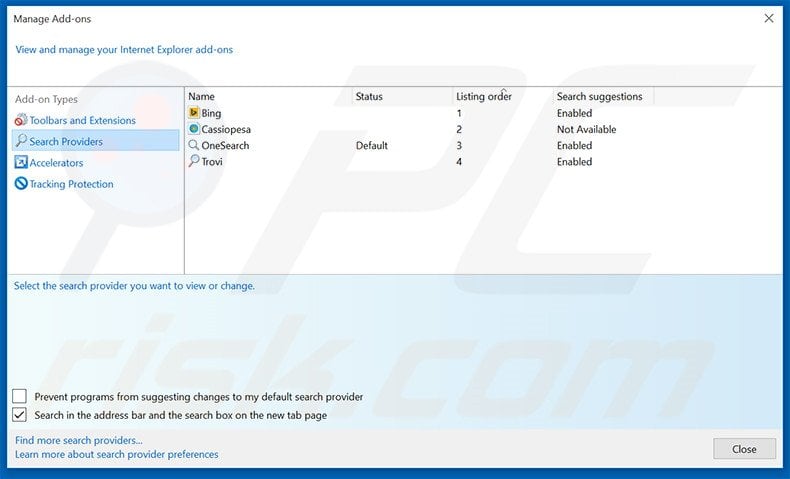Click Enabled suggestion in Bing row
Viewport: 790px width, 479px height.
[574, 113]
